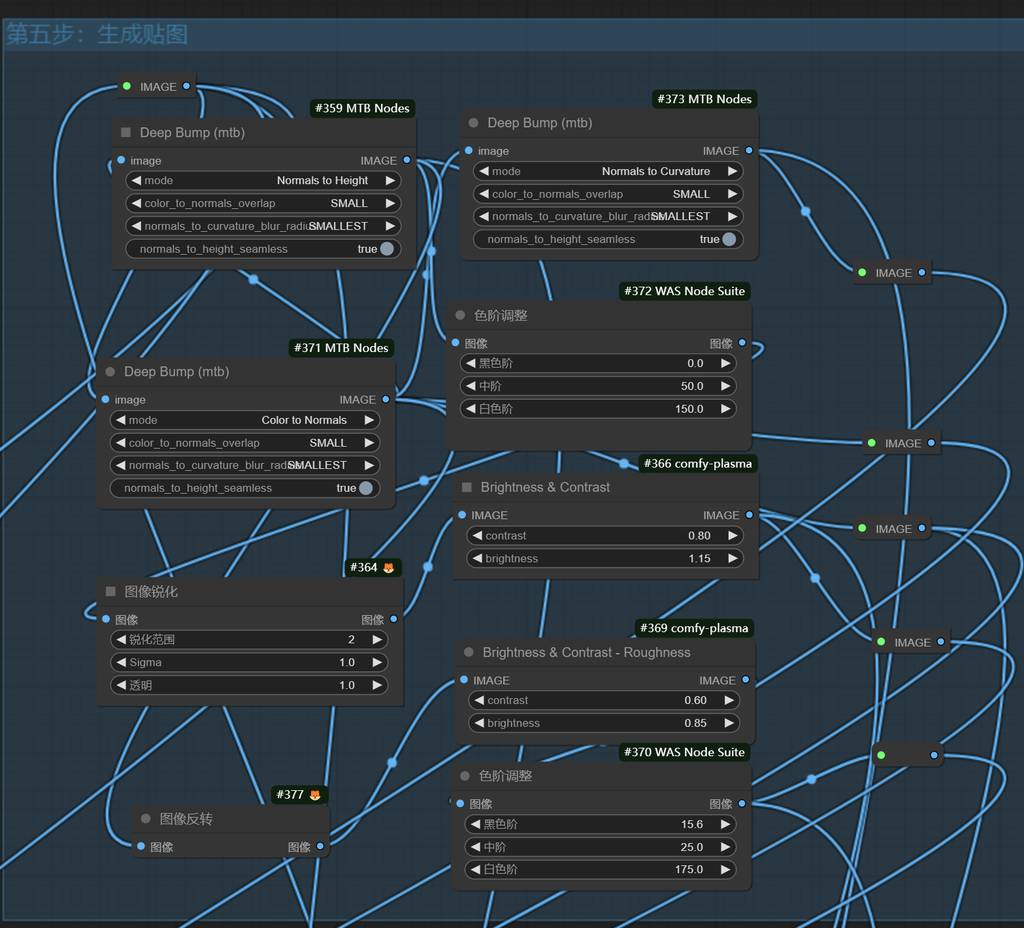1024x928 pixels.
Task: Toggle normals_to_height_seamless in Deep Bump #359
Action: pos(386,249)
